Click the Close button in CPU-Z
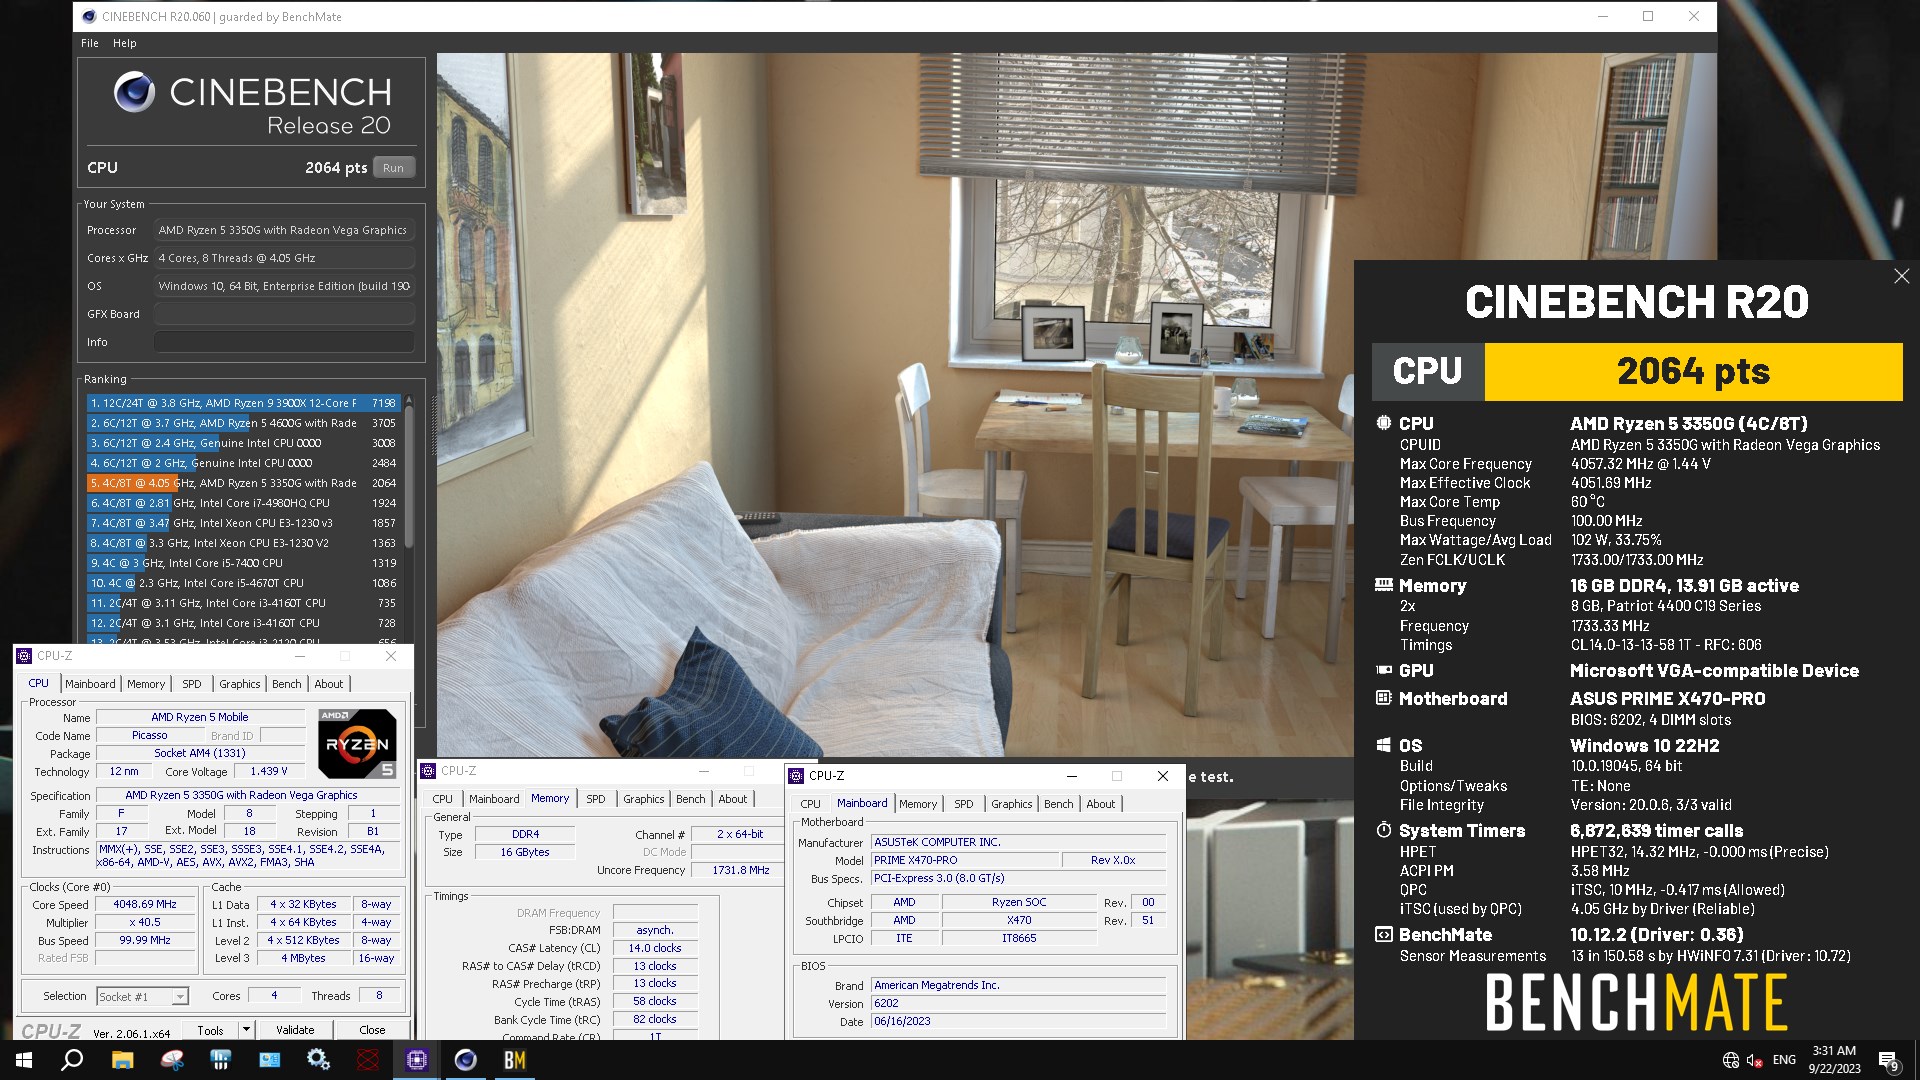 [x=372, y=1030]
